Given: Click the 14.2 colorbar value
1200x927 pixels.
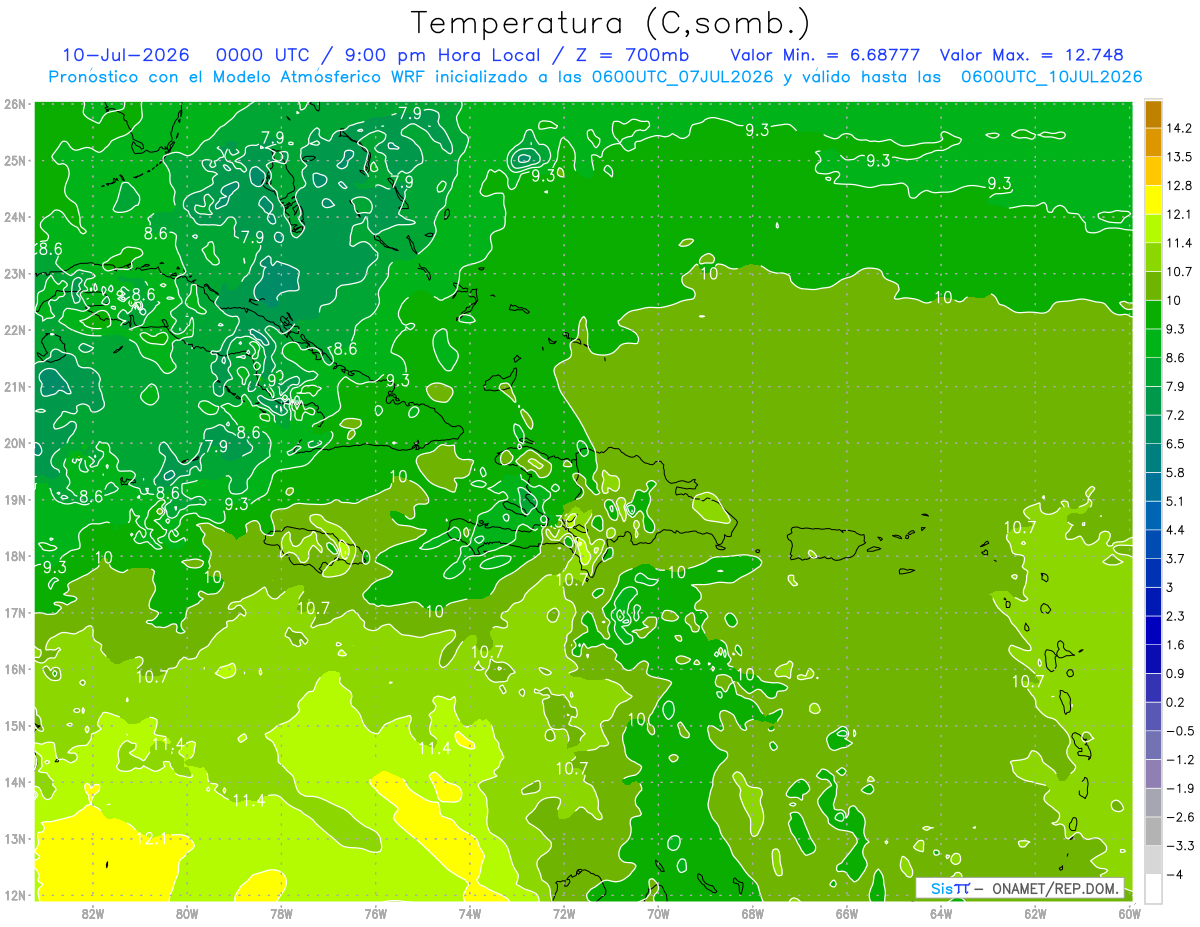Looking at the screenshot, I should (x=1180, y=128).
